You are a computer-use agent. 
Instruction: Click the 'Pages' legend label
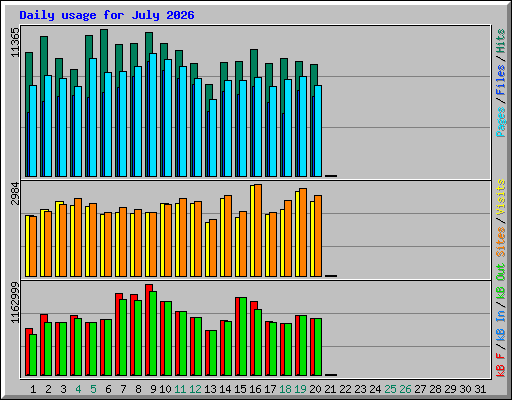(x=500, y=122)
